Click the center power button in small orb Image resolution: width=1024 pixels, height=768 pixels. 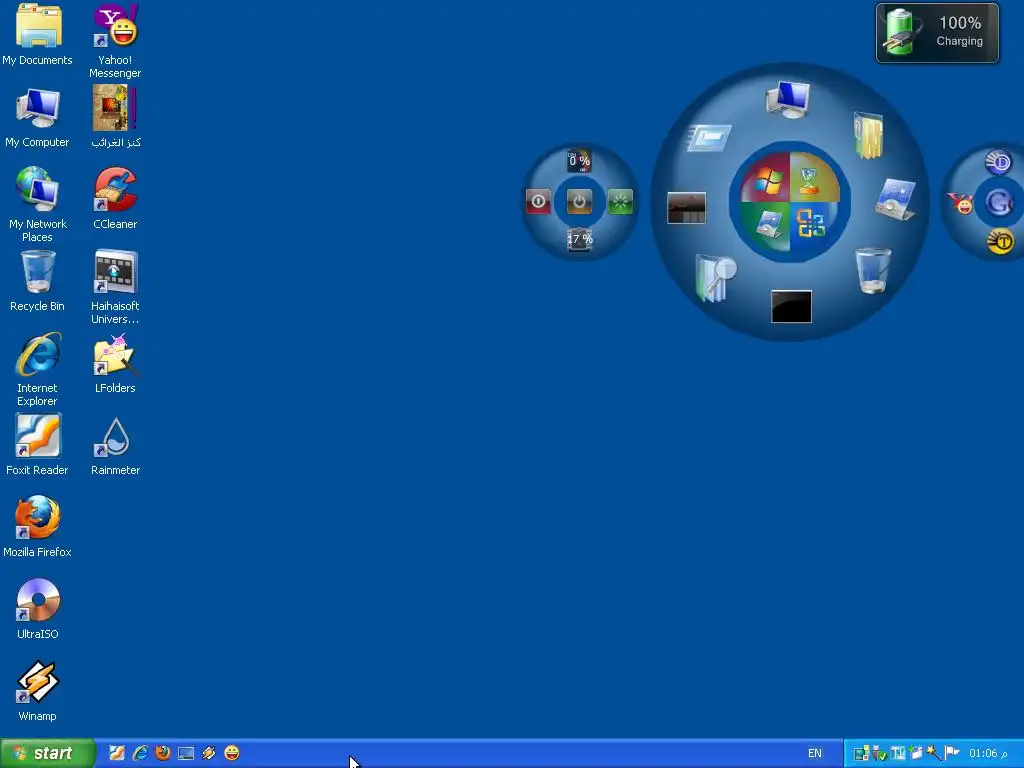pyautogui.click(x=579, y=202)
